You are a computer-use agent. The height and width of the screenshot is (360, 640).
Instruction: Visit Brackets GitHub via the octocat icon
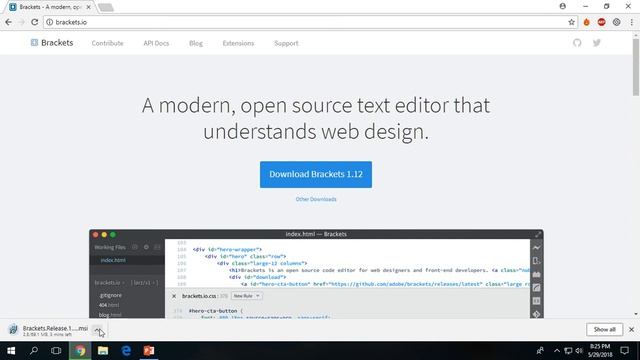coord(577,43)
